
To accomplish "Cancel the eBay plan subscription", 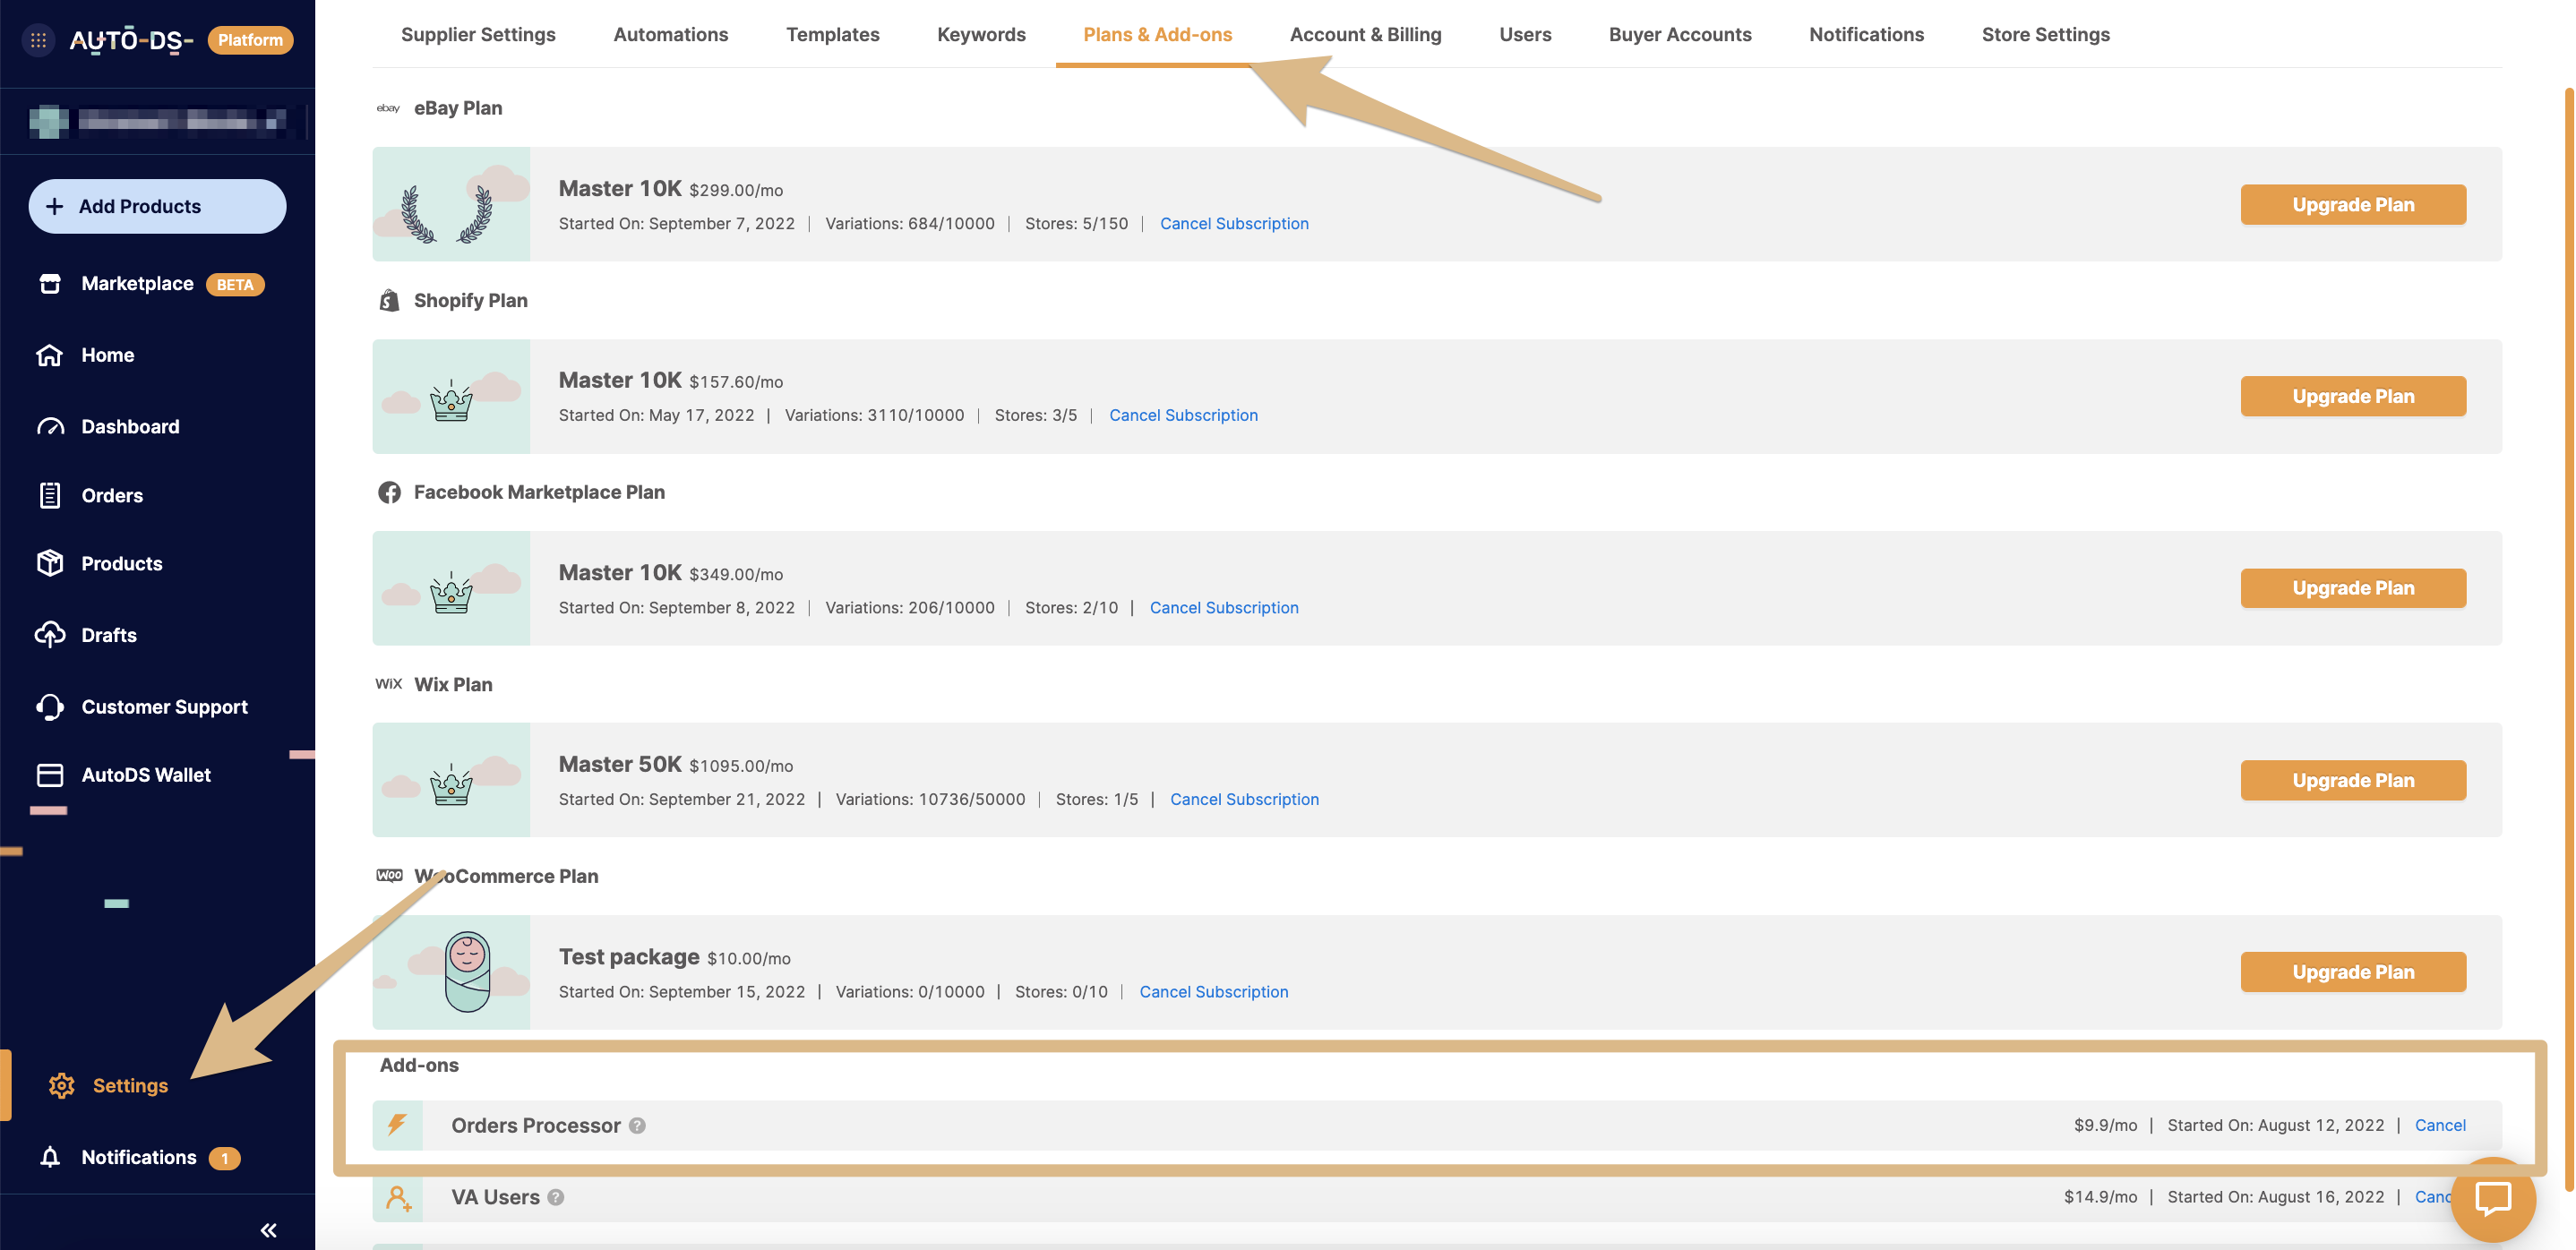I will [1234, 223].
